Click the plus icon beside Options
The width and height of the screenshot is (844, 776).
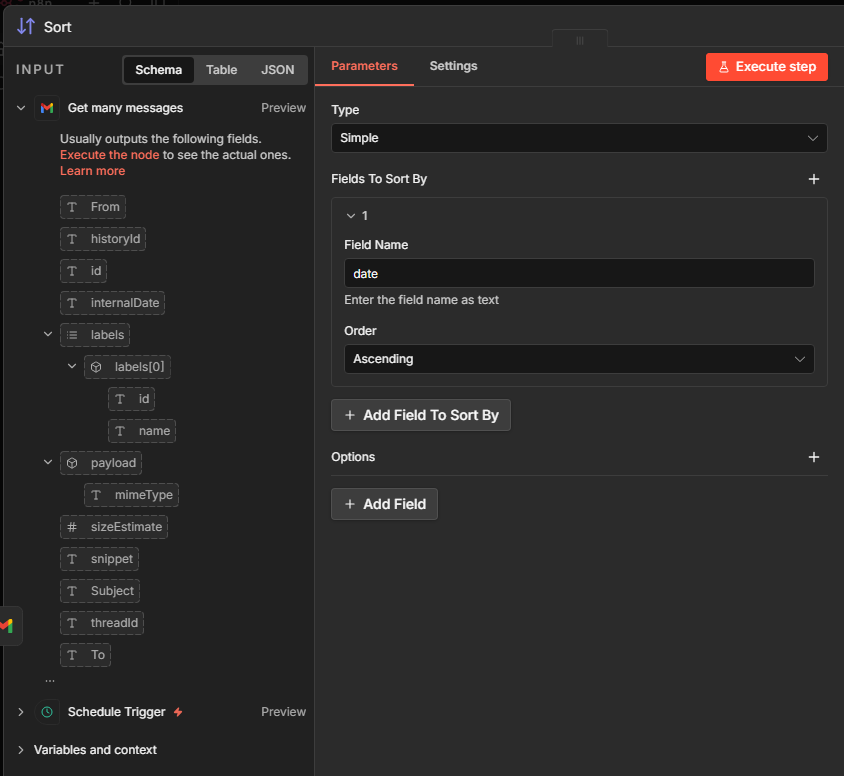pos(814,457)
